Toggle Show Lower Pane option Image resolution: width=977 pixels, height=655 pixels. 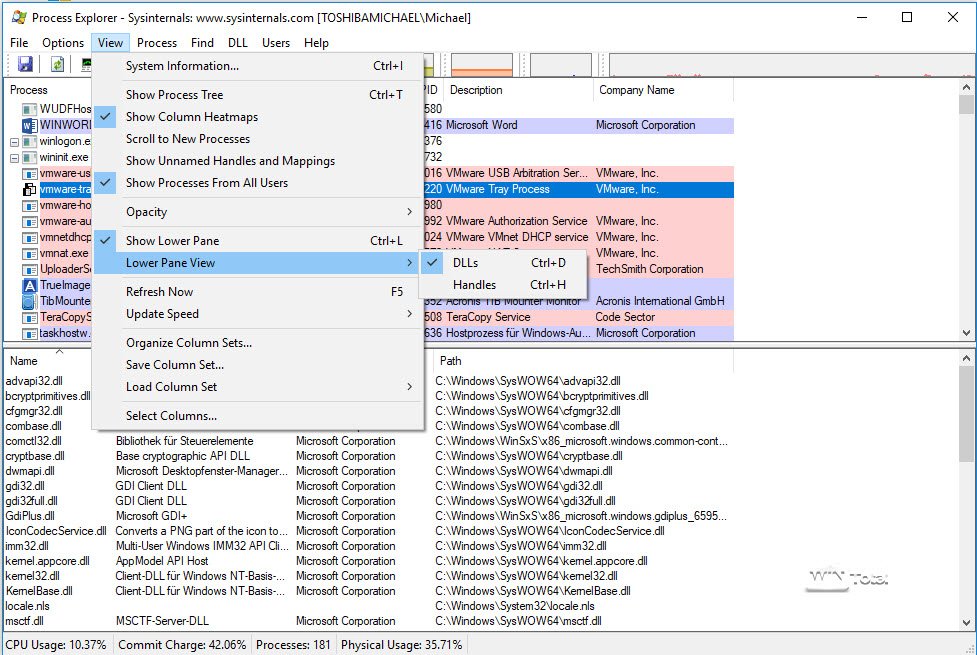click(258, 241)
